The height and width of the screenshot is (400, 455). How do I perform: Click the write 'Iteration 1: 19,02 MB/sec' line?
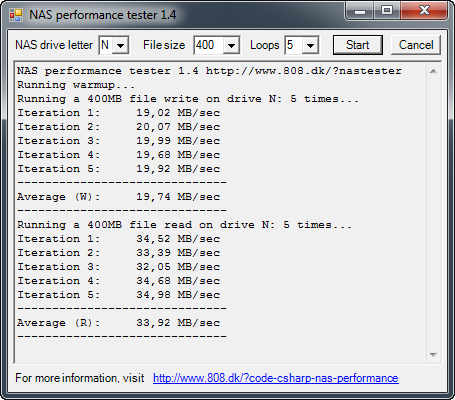pos(119,113)
